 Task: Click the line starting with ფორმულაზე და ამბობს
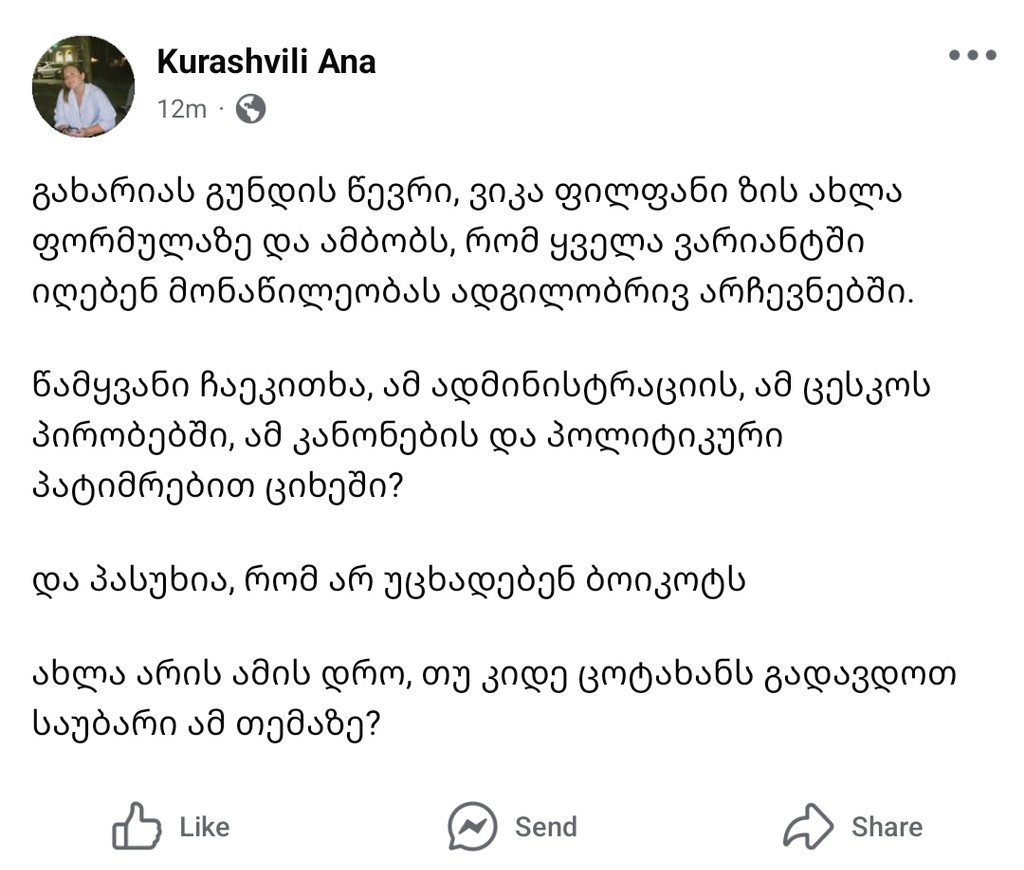click(448, 243)
